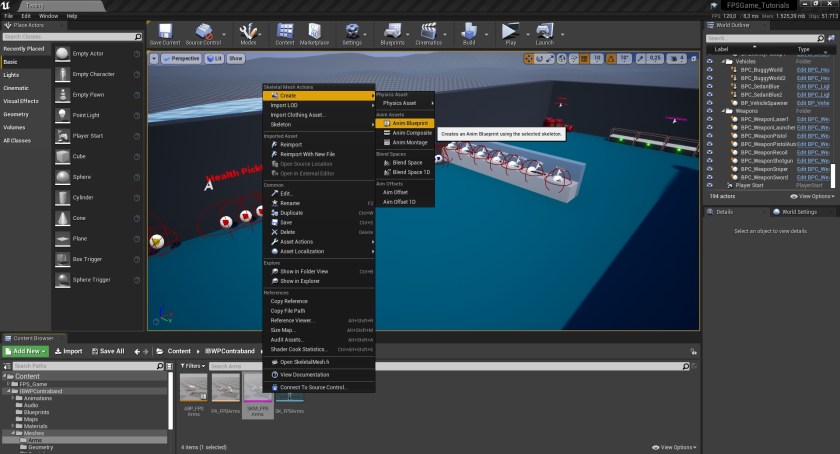Expand the Filters dropdown in Content Browser

pos(193,367)
